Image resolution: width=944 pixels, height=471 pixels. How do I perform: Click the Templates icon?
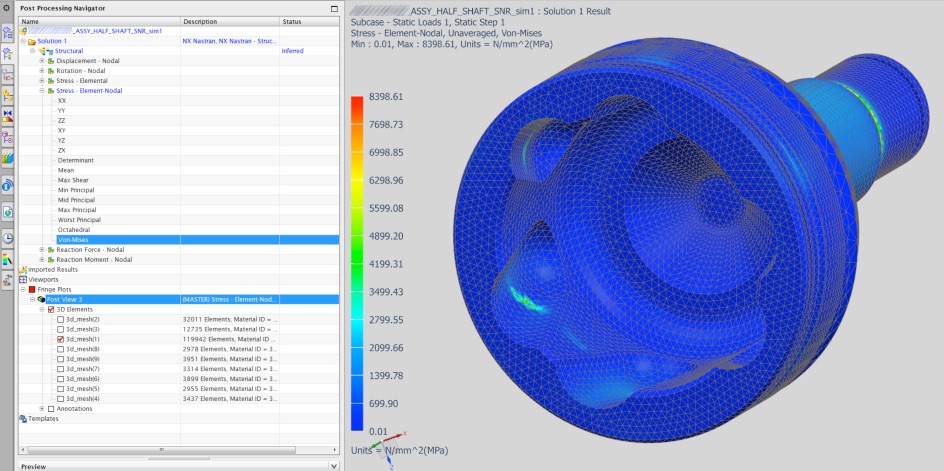tap(23, 419)
